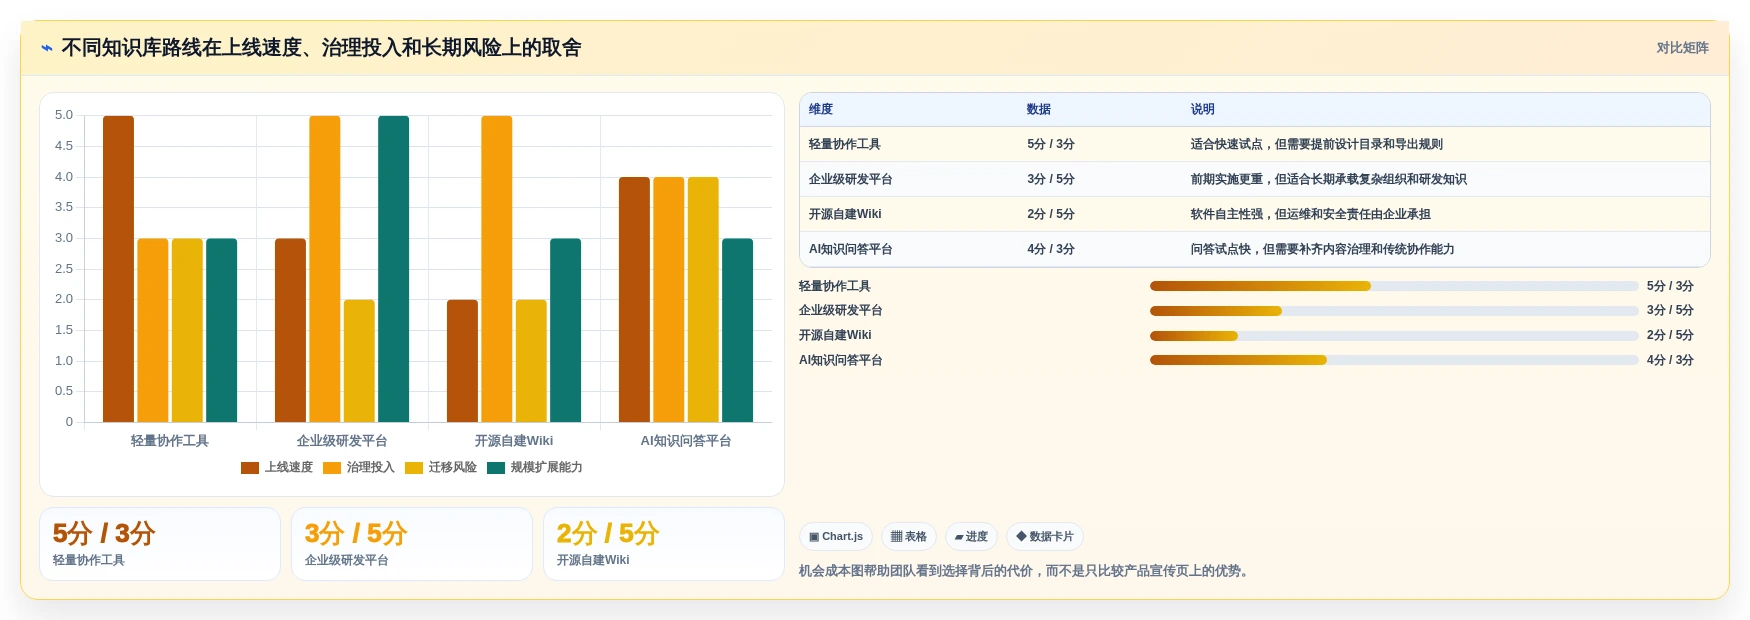The image size is (1750, 620).
Task: Toggle the 治理投入 legend item
Action: pyautogui.click(x=358, y=468)
